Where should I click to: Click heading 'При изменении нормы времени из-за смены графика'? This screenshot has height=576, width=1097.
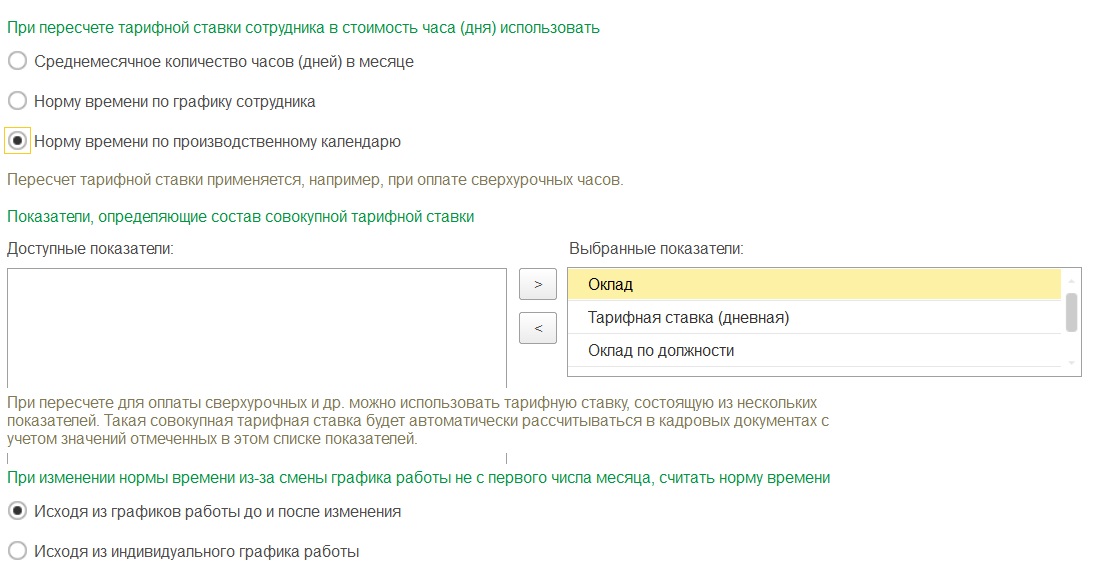(418, 478)
